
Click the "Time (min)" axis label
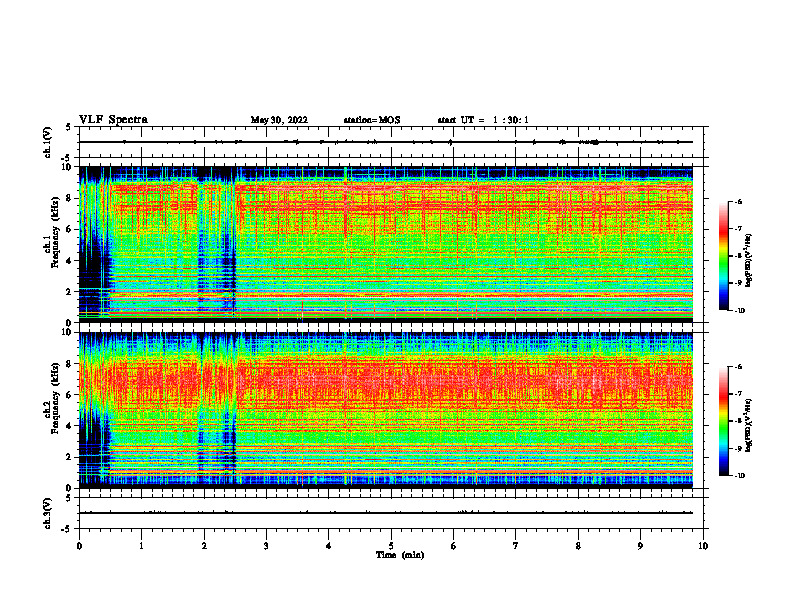(400, 555)
